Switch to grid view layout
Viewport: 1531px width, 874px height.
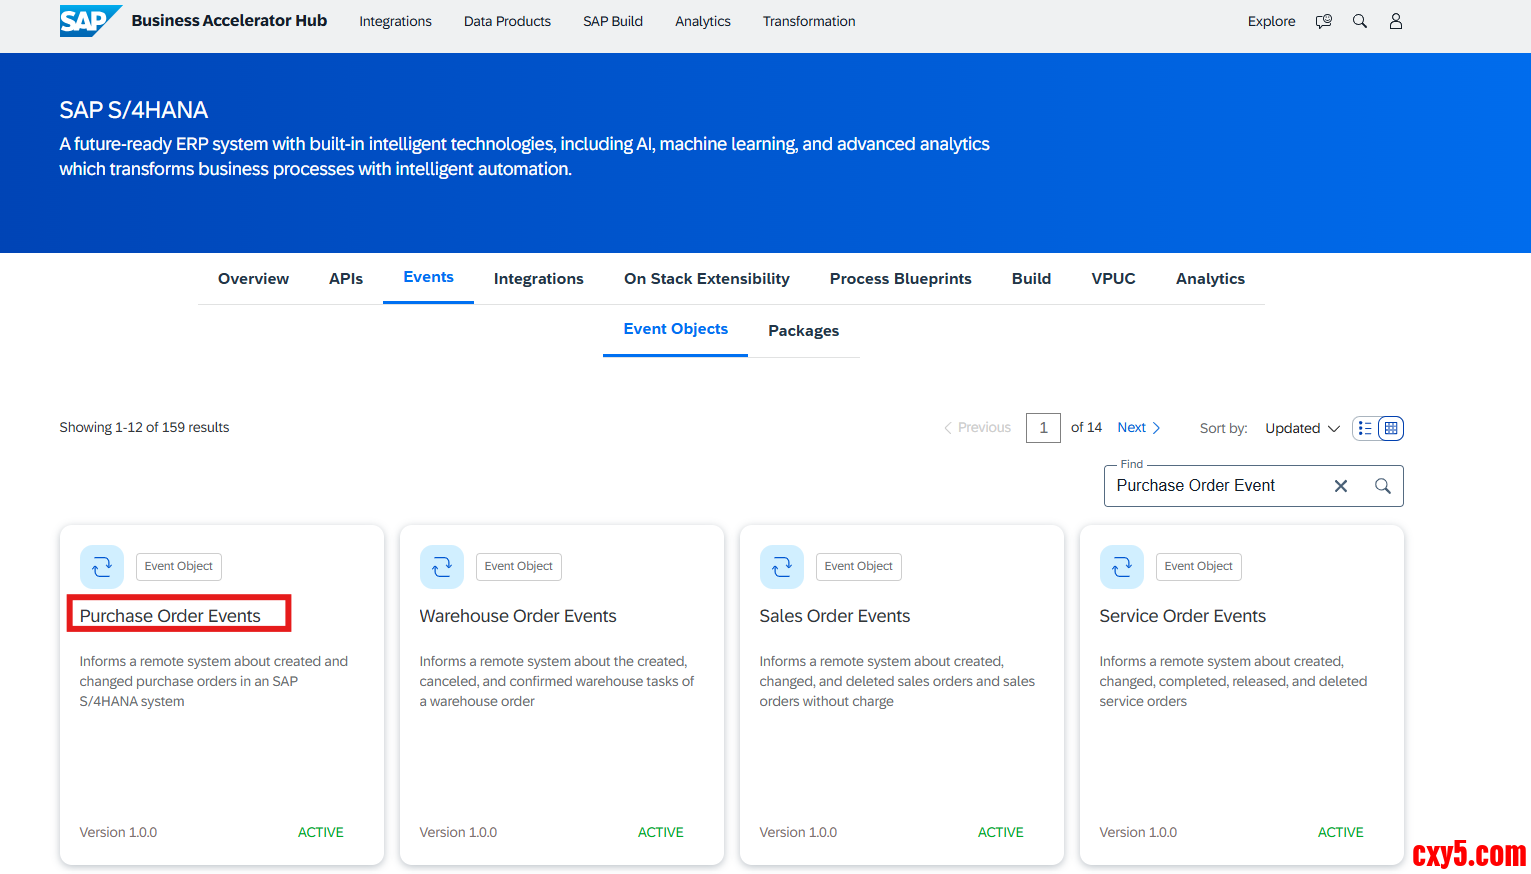point(1390,428)
